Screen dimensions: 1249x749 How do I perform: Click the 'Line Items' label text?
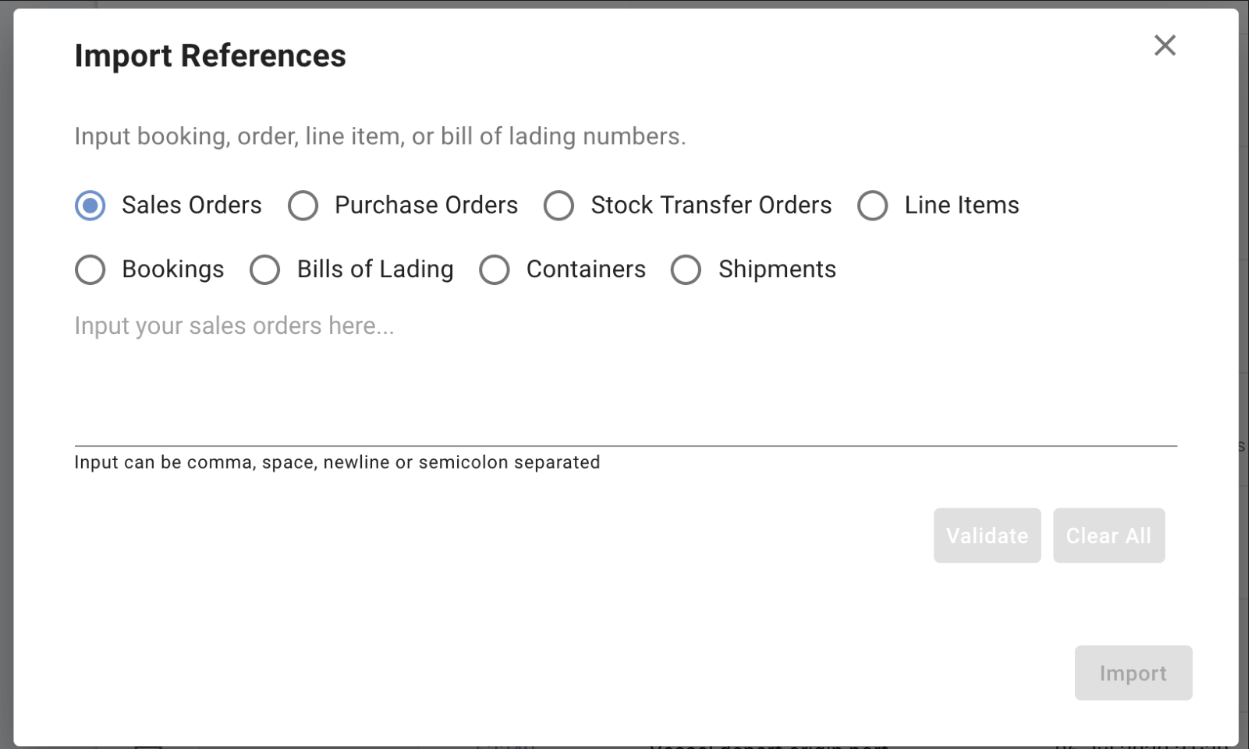coord(962,205)
